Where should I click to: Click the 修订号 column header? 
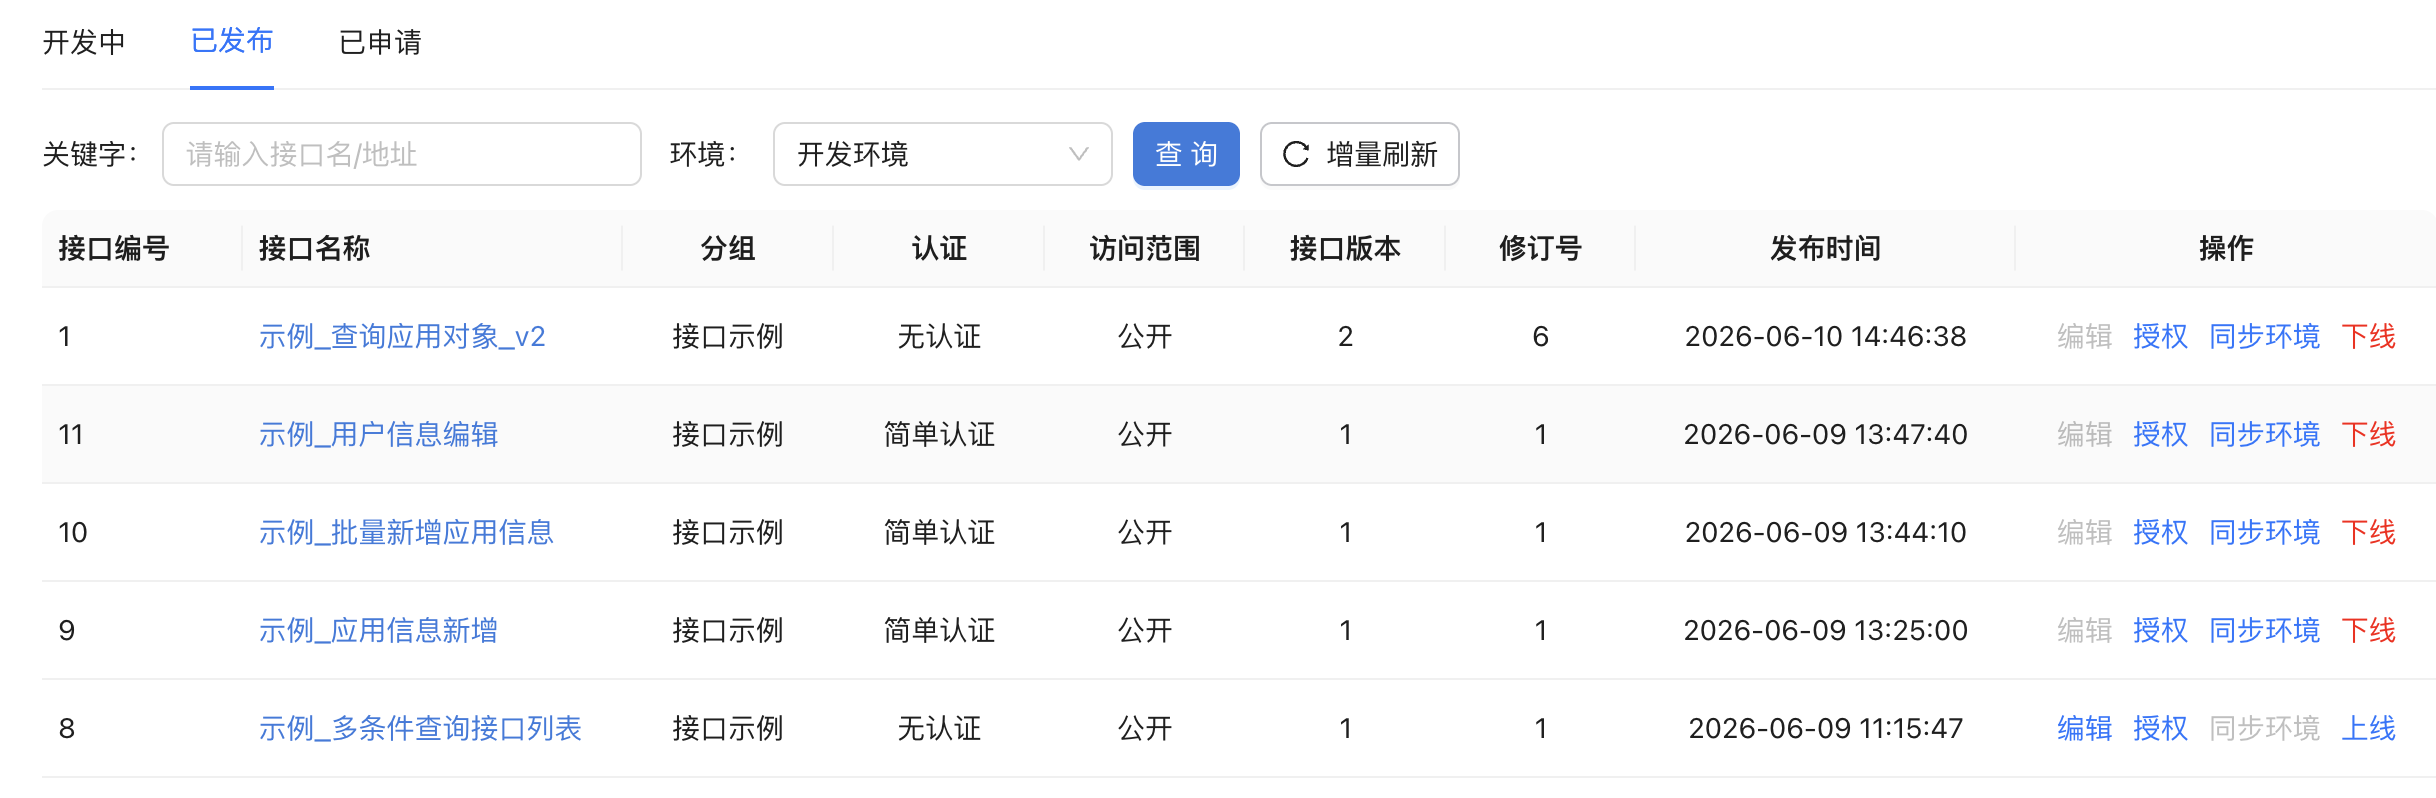tap(1540, 248)
